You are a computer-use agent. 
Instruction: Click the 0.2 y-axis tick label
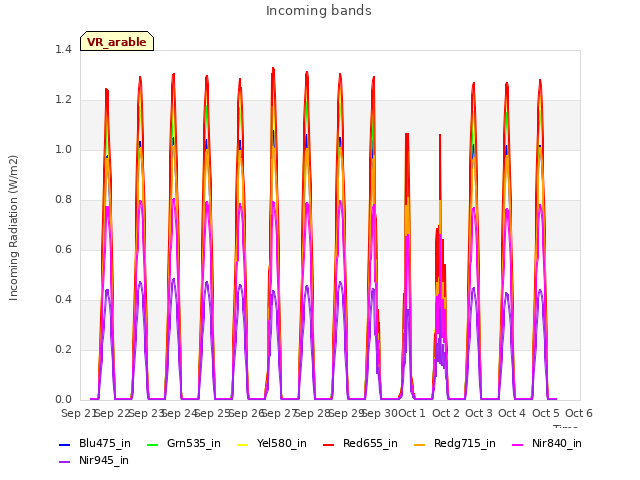pyautogui.click(x=63, y=349)
